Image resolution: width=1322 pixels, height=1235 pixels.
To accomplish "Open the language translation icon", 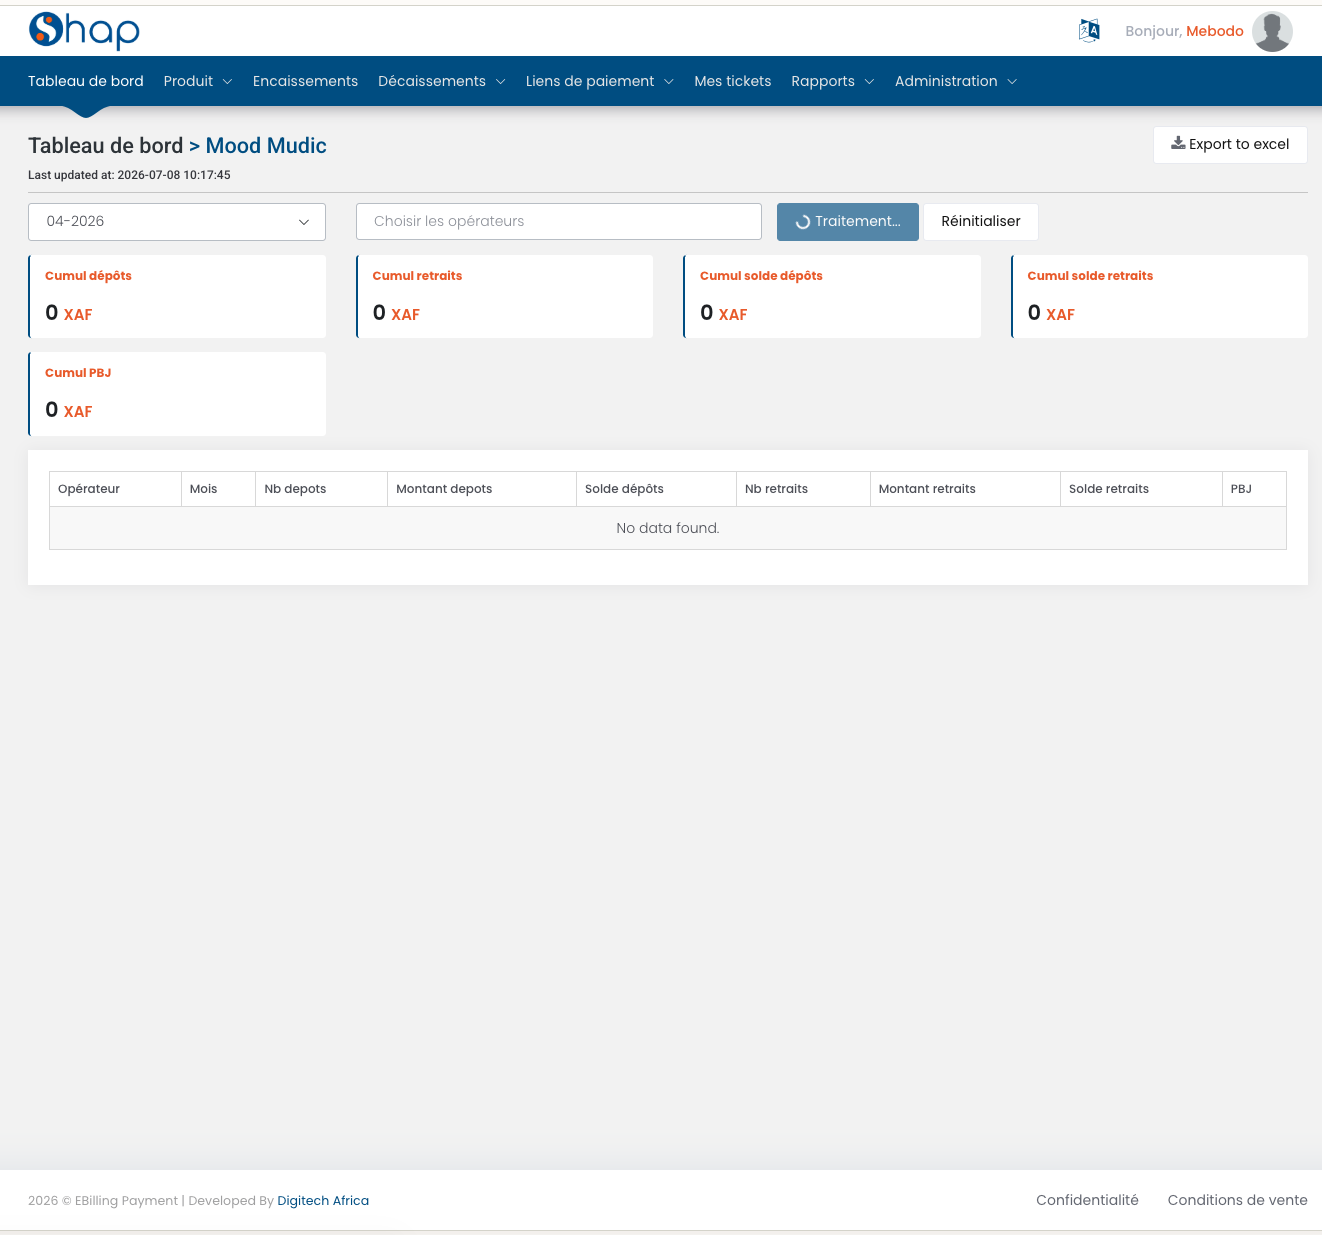I will pos(1089,31).
